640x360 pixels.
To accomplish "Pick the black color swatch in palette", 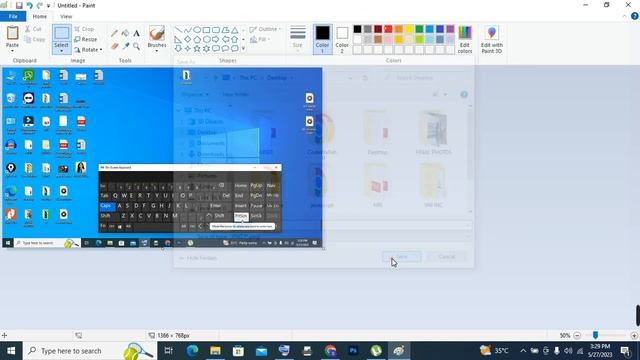I will click(x=358, y=29).
